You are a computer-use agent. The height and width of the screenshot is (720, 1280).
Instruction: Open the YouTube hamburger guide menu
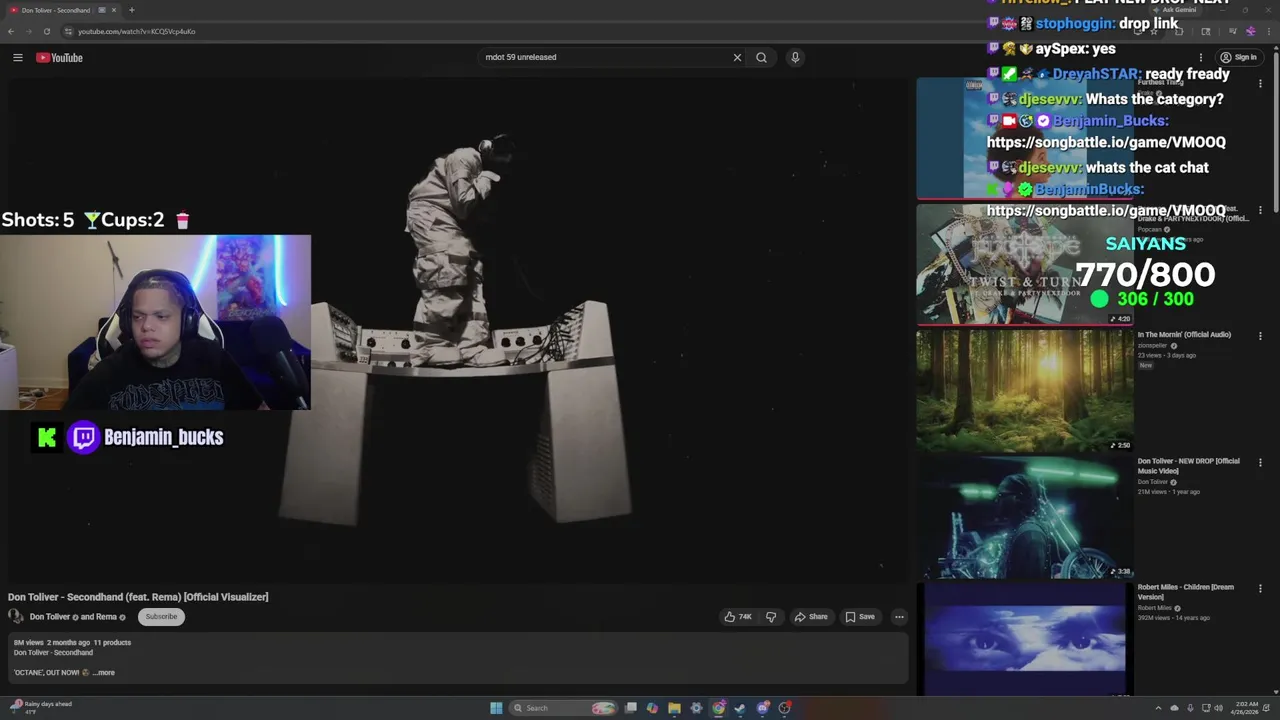18,58
